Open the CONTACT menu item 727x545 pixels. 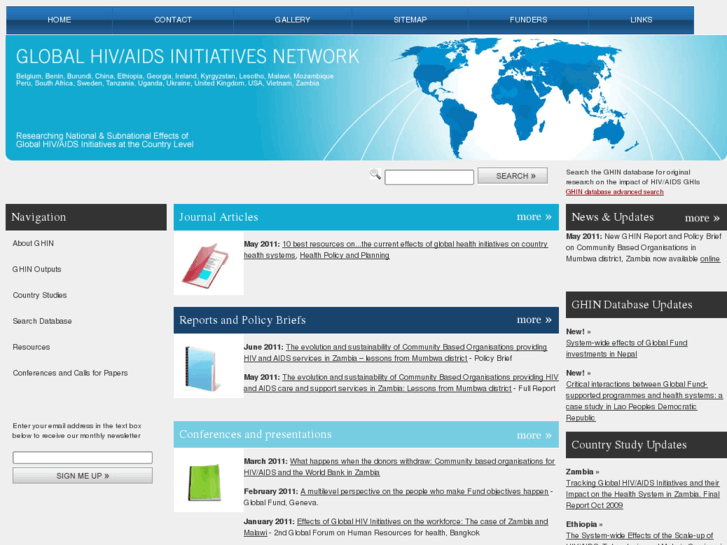click(x=173, y=20)
